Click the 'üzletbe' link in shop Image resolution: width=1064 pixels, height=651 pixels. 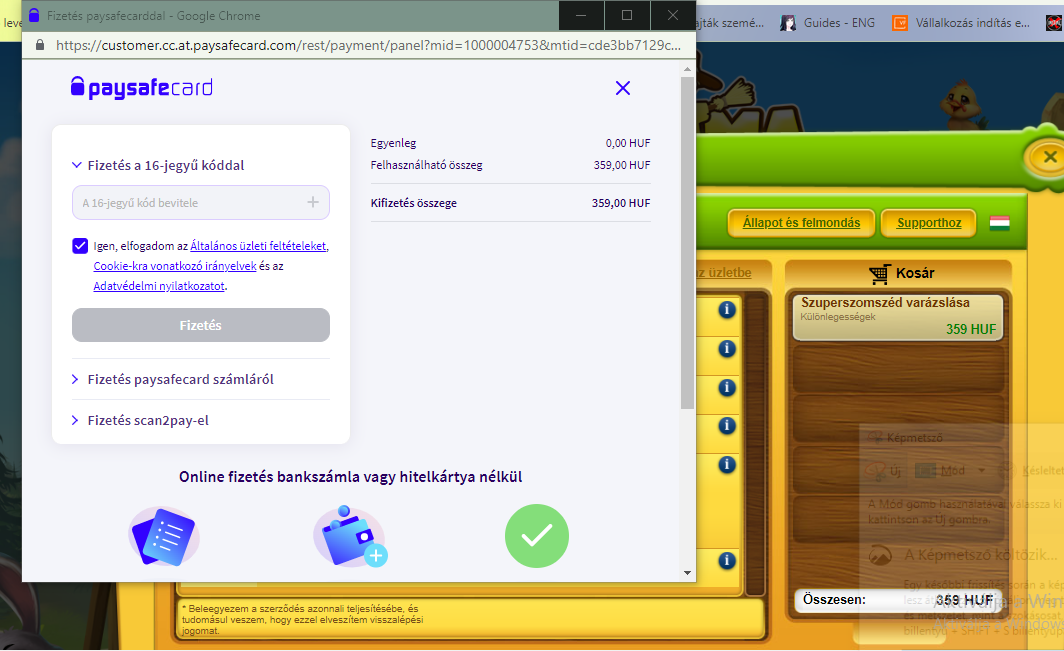[725, 272]
